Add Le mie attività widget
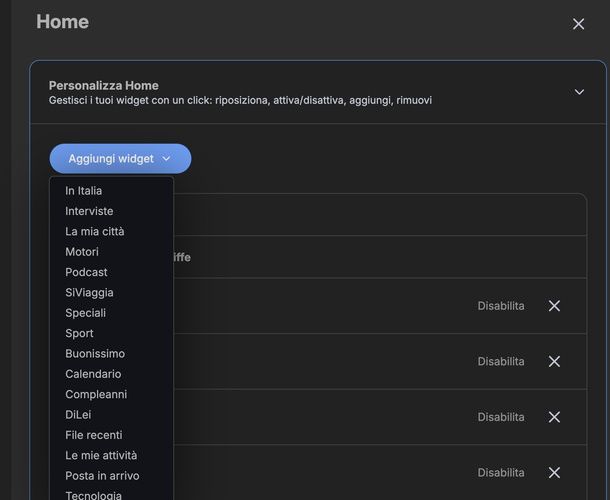The width and height of the screenshot is (610, 500). [101, 456]
